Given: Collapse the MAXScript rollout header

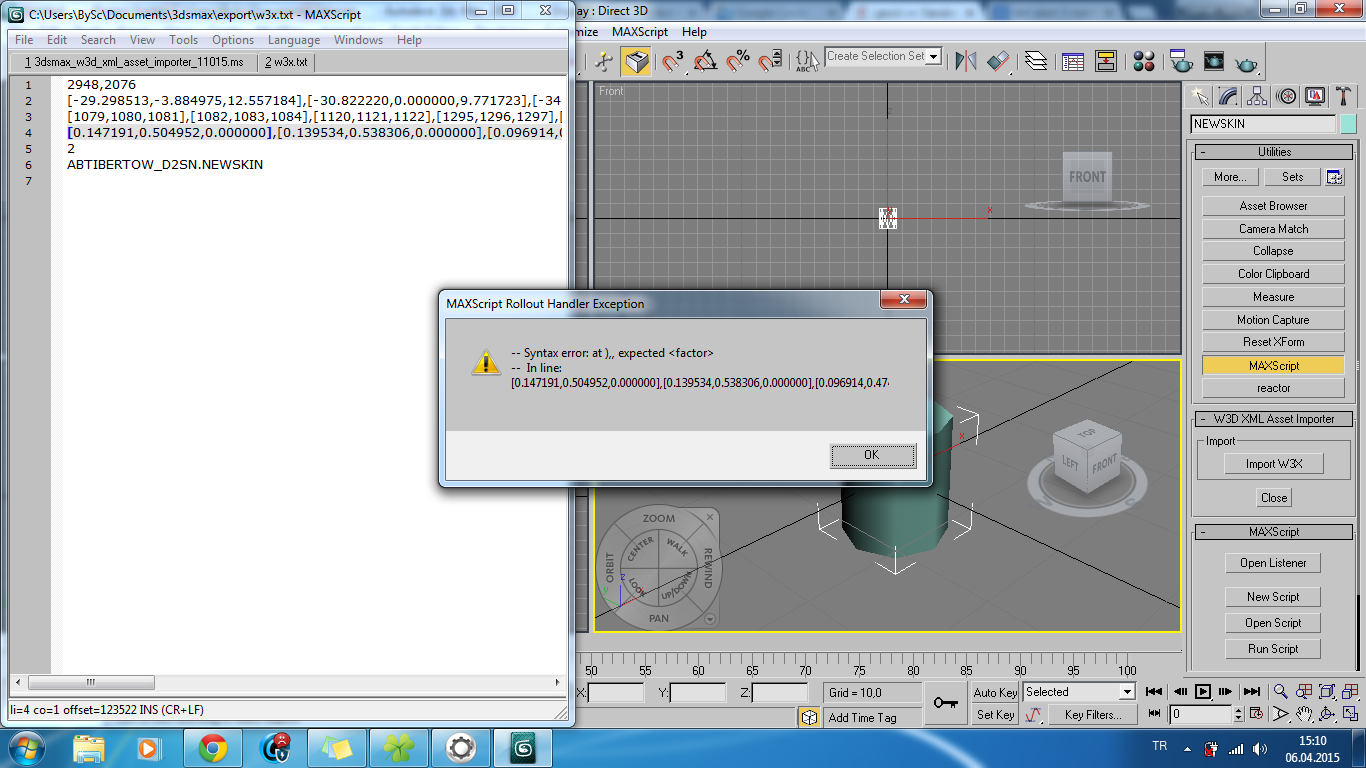Looking at the screenshot, I should [1274, 532].
